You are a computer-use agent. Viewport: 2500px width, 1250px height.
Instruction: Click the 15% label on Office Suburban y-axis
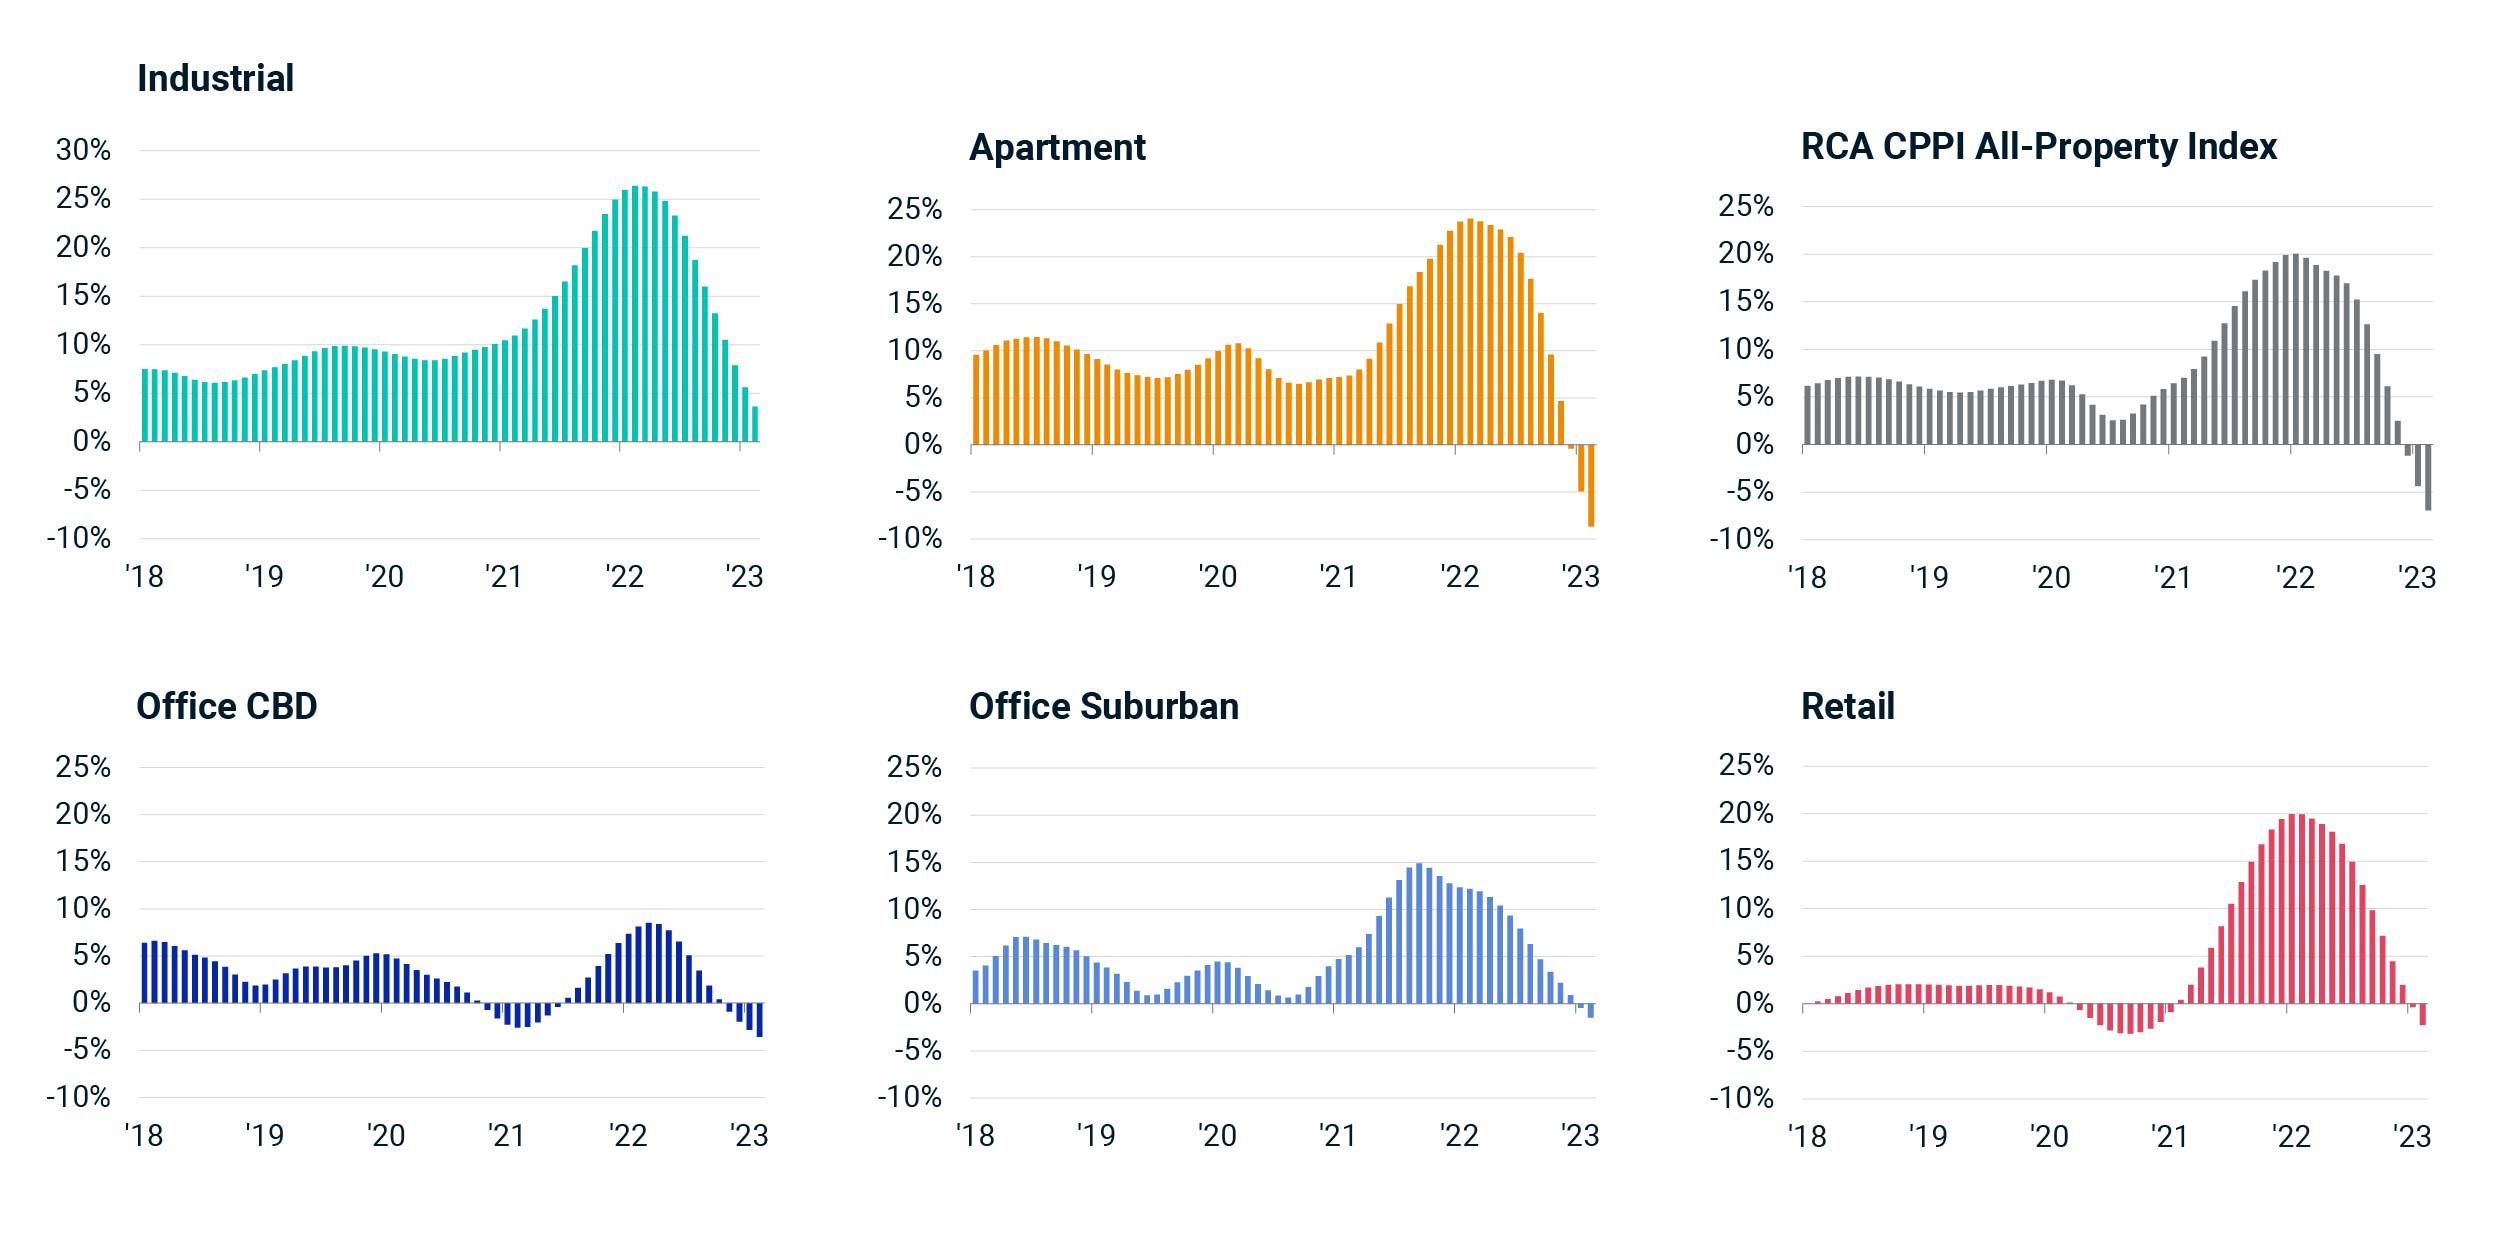pyautogui.click(x=914, y=862)
